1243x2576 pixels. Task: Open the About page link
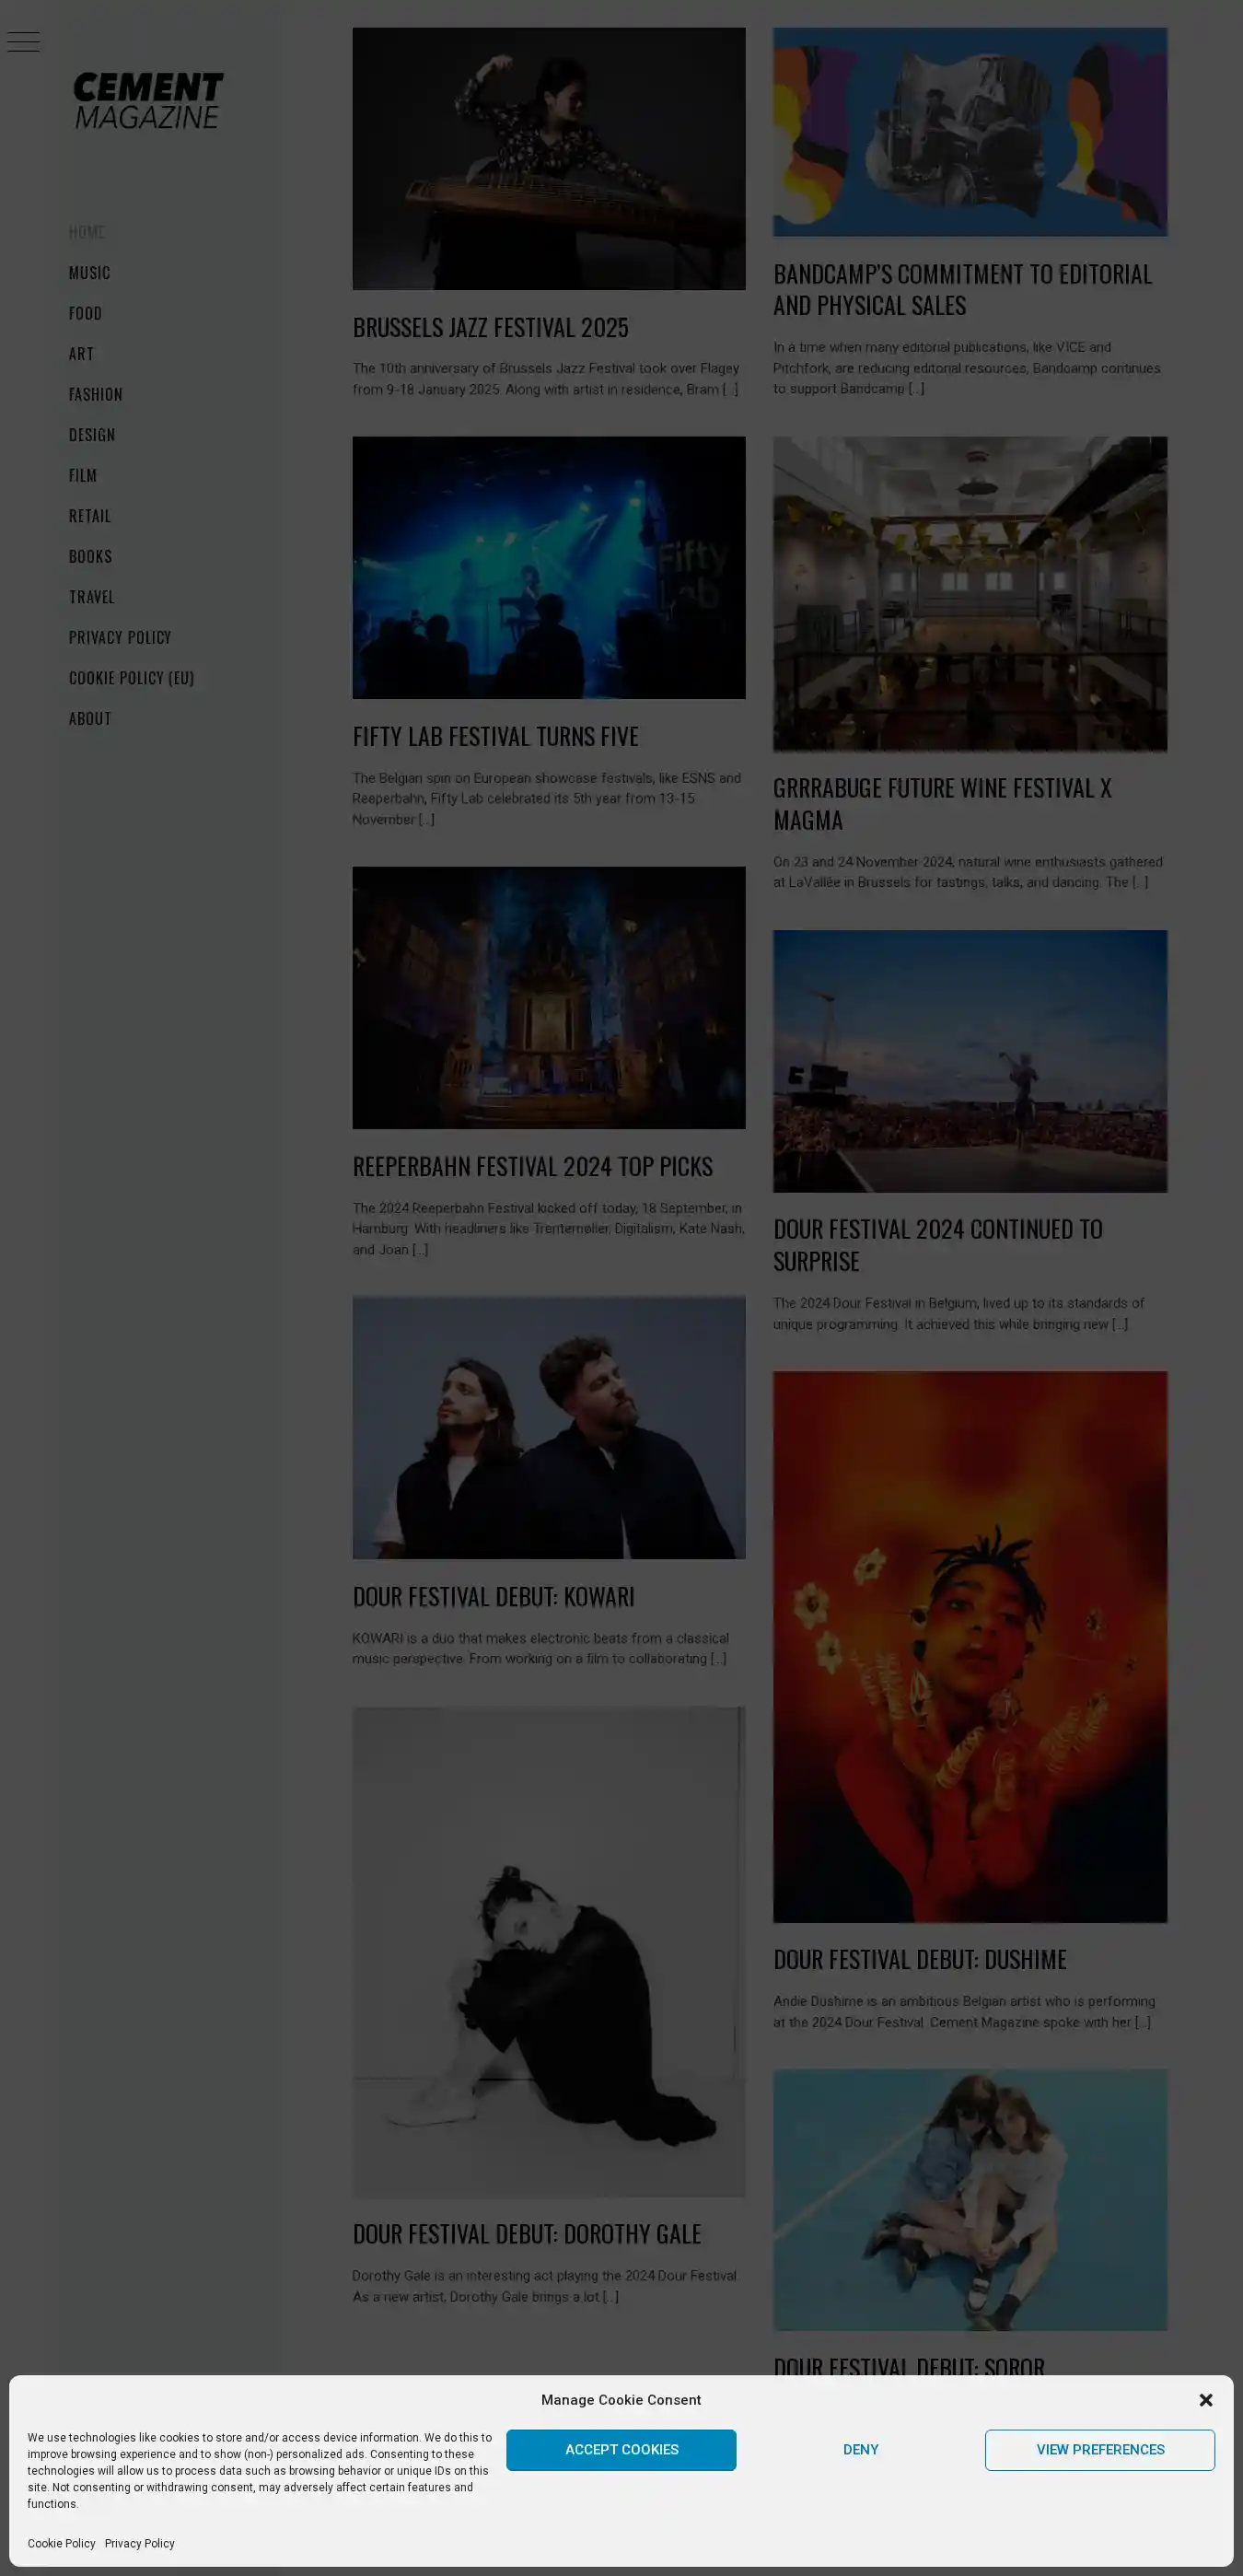[89, 718]
